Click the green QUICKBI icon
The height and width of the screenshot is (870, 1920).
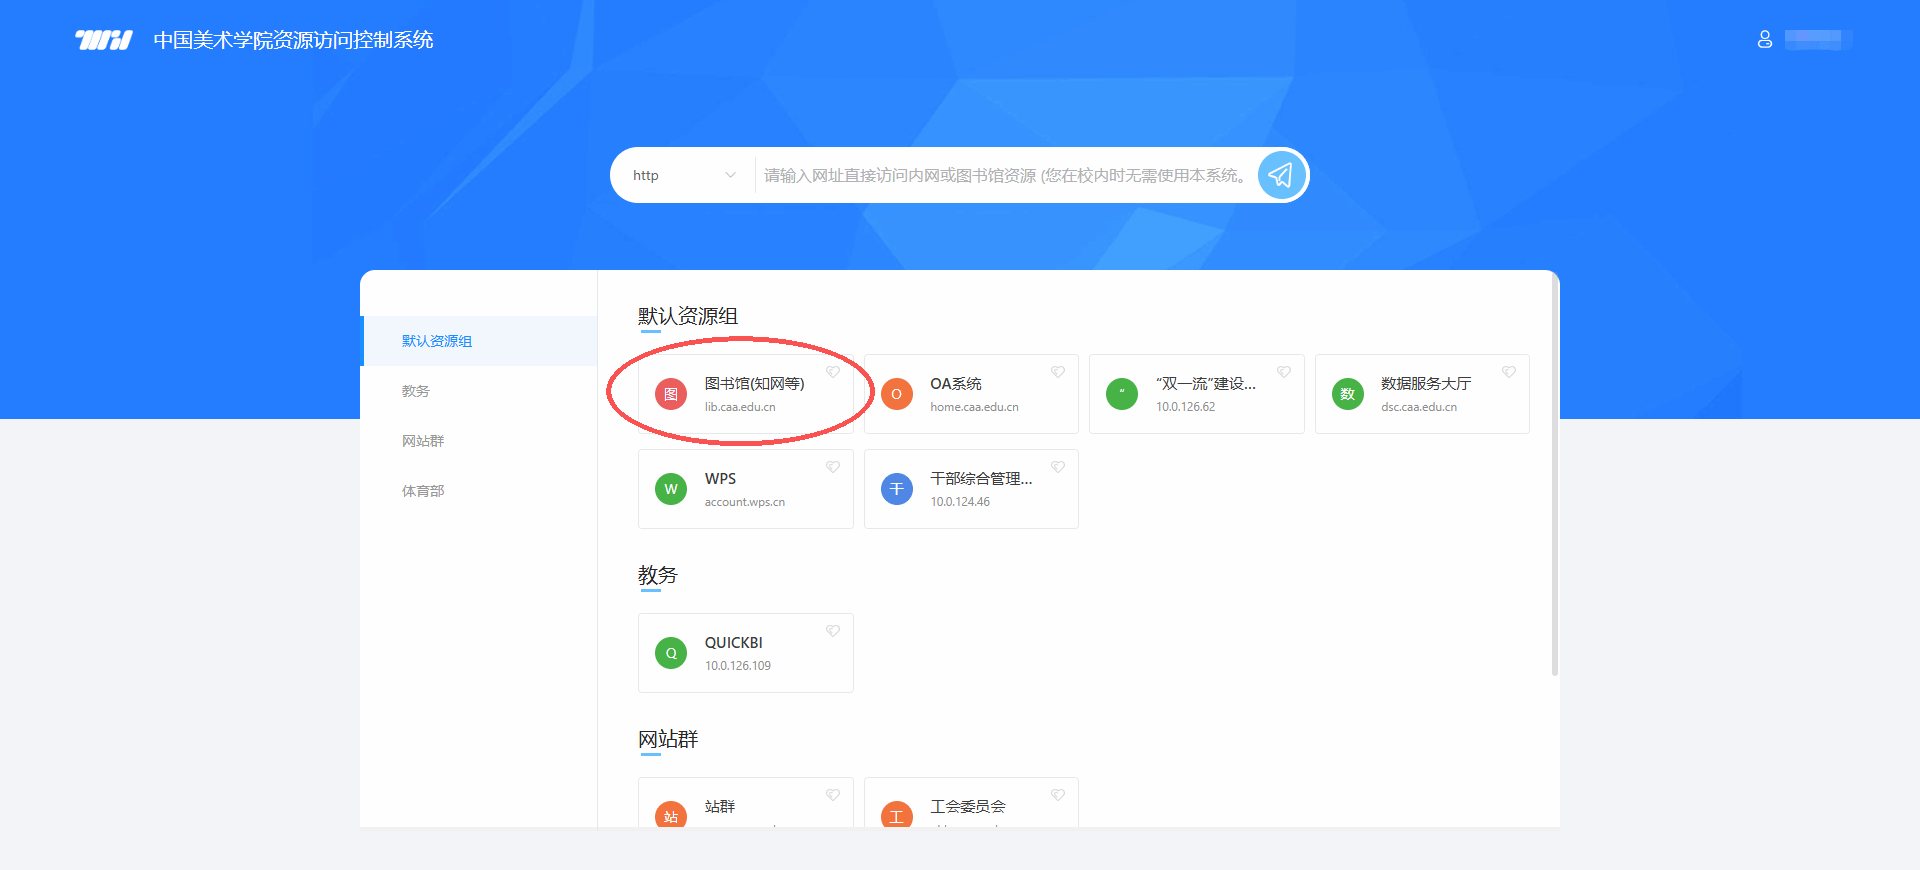671,653
